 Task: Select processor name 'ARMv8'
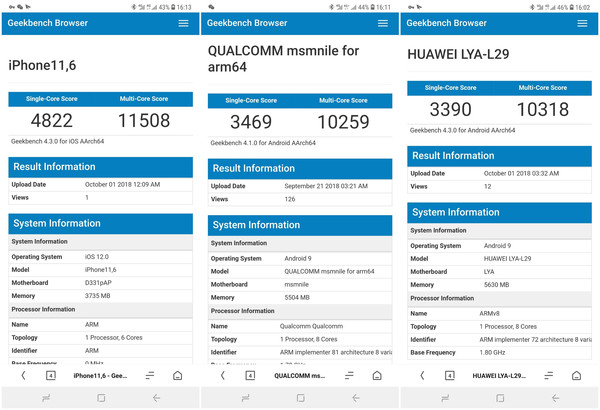(489, 314)
